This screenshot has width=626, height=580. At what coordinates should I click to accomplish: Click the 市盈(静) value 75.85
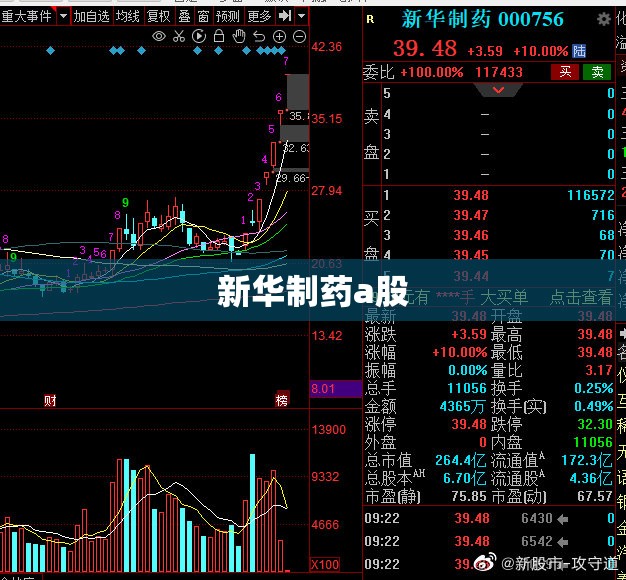[469, 497]
